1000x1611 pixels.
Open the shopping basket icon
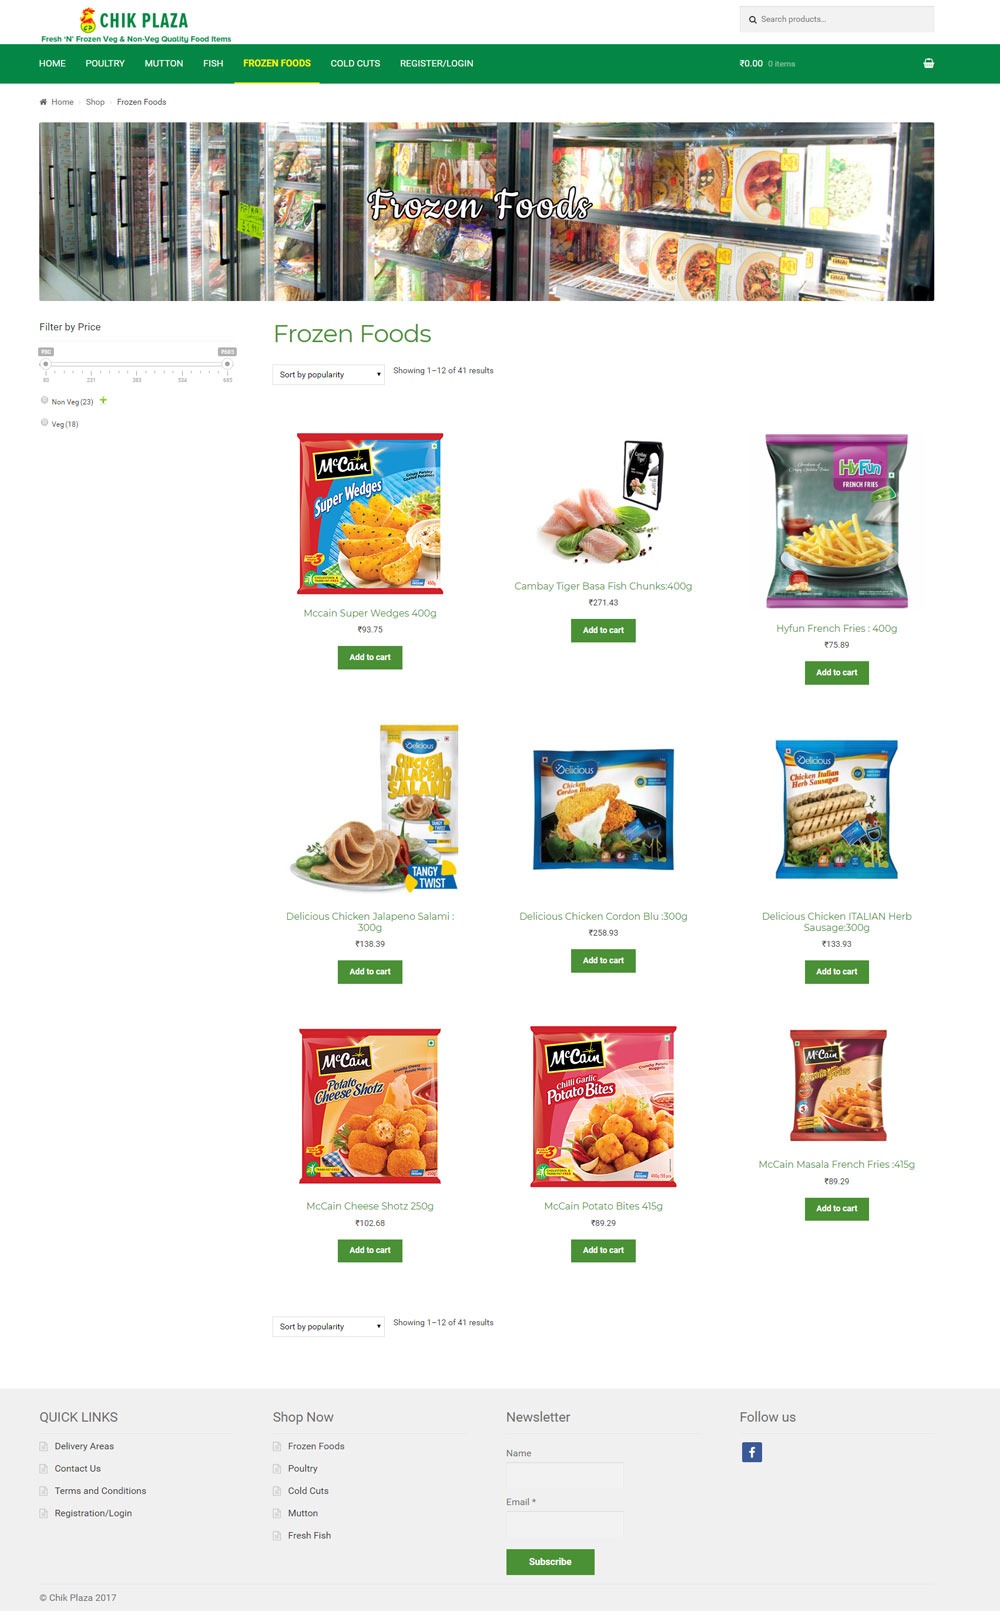tap(928, 63)
